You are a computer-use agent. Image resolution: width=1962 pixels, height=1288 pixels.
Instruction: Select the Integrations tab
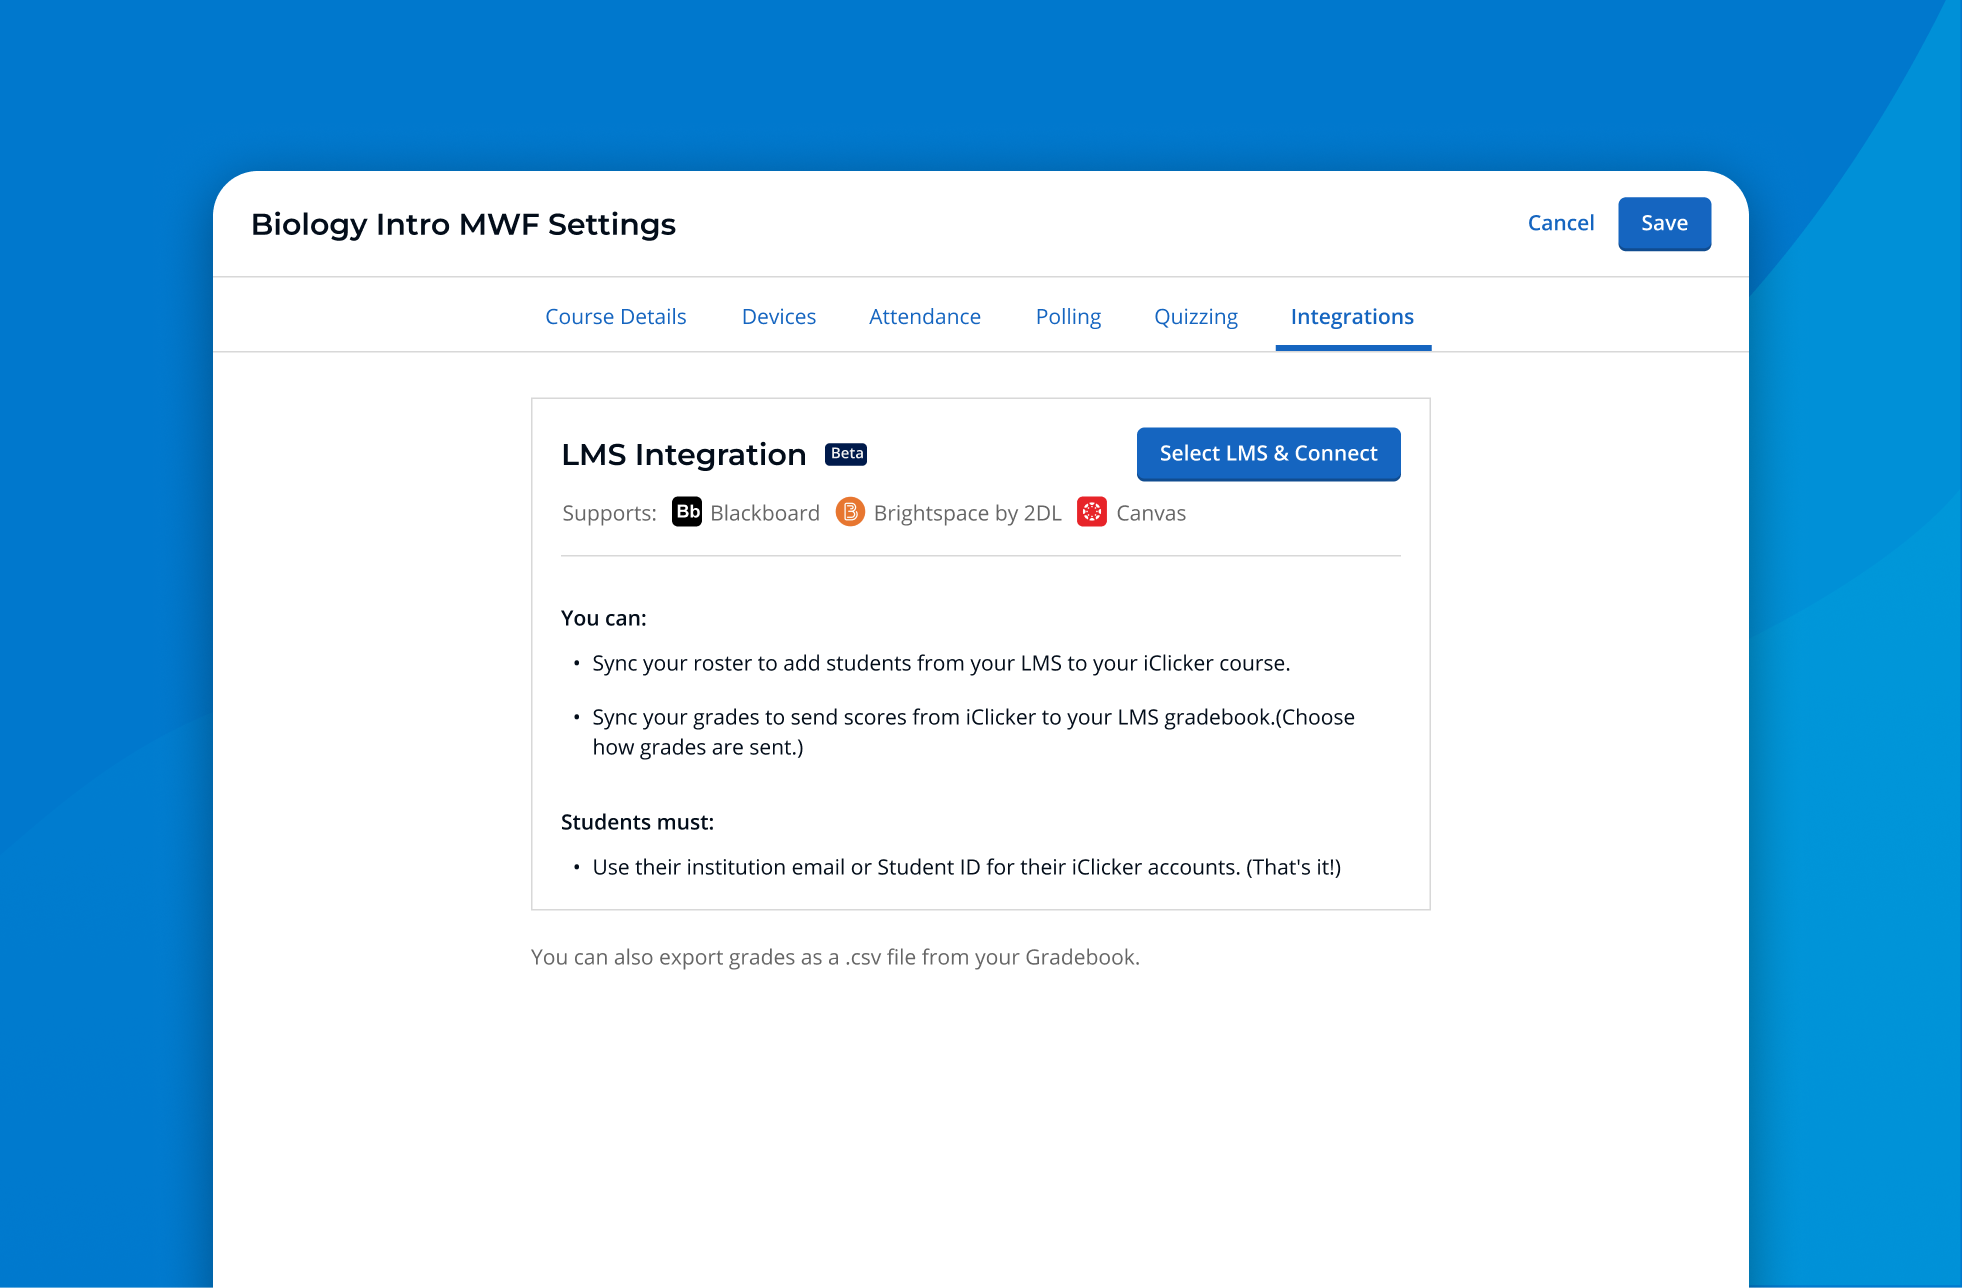(1352, 316)
